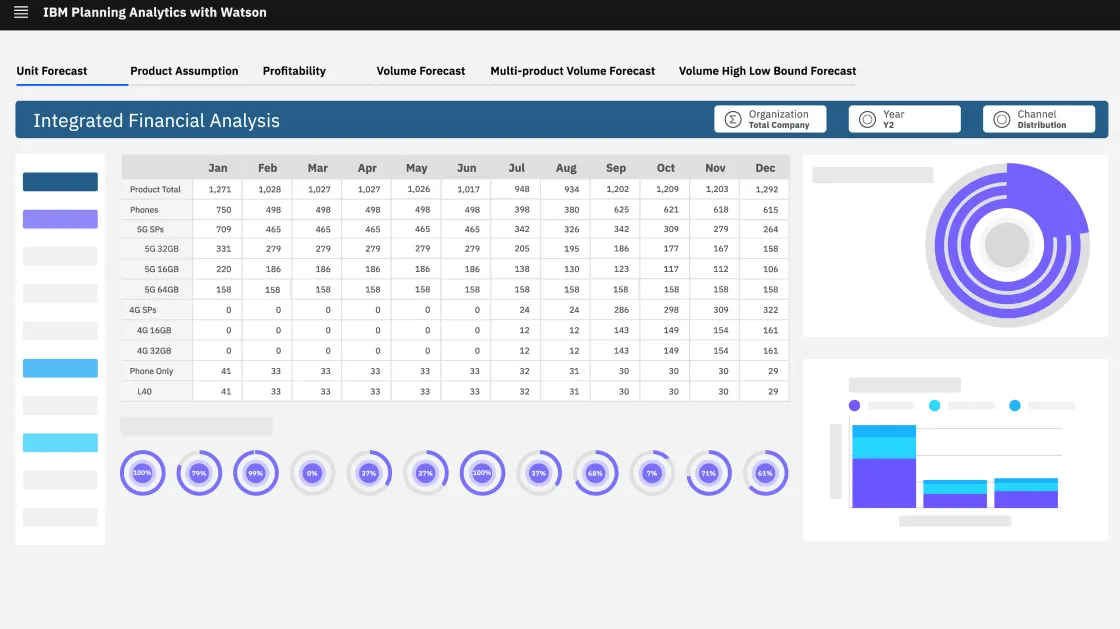This screenshot has height=629, width=1120.
Task: Click the tallest stacked bar in chart
Action: tap(884, 466)
